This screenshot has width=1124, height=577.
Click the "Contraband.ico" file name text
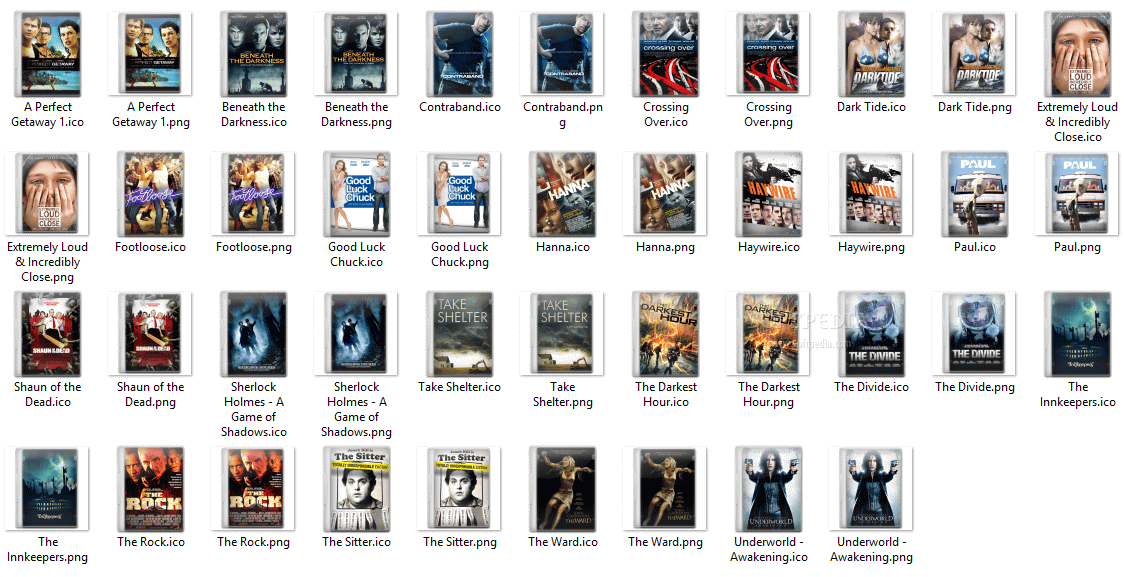click(x=459, y=107)
